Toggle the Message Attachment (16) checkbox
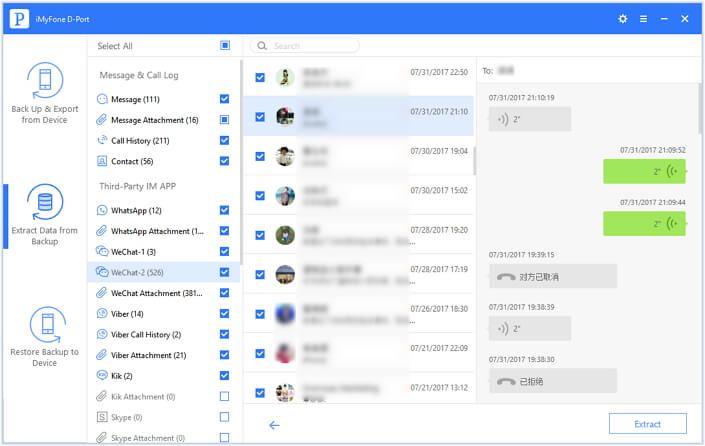The height and width of the screenshot is (446, 705). coord(224,120)
